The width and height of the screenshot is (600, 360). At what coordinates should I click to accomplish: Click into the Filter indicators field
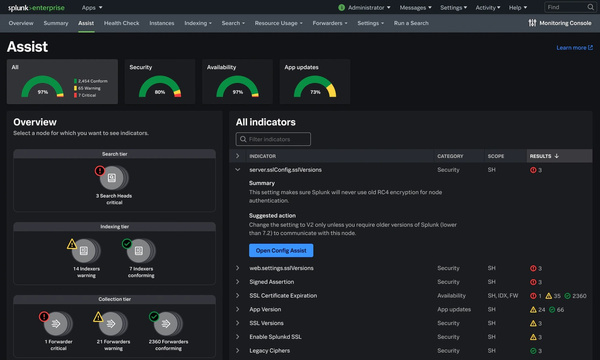[273, 139]
